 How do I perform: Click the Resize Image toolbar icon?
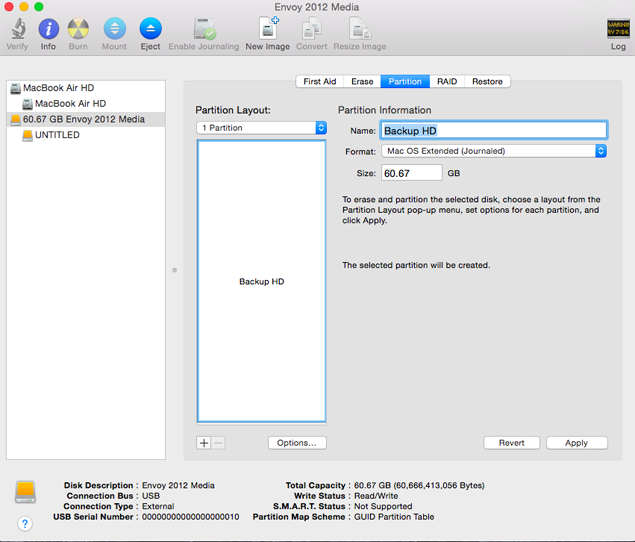click(x=360, y=29)
